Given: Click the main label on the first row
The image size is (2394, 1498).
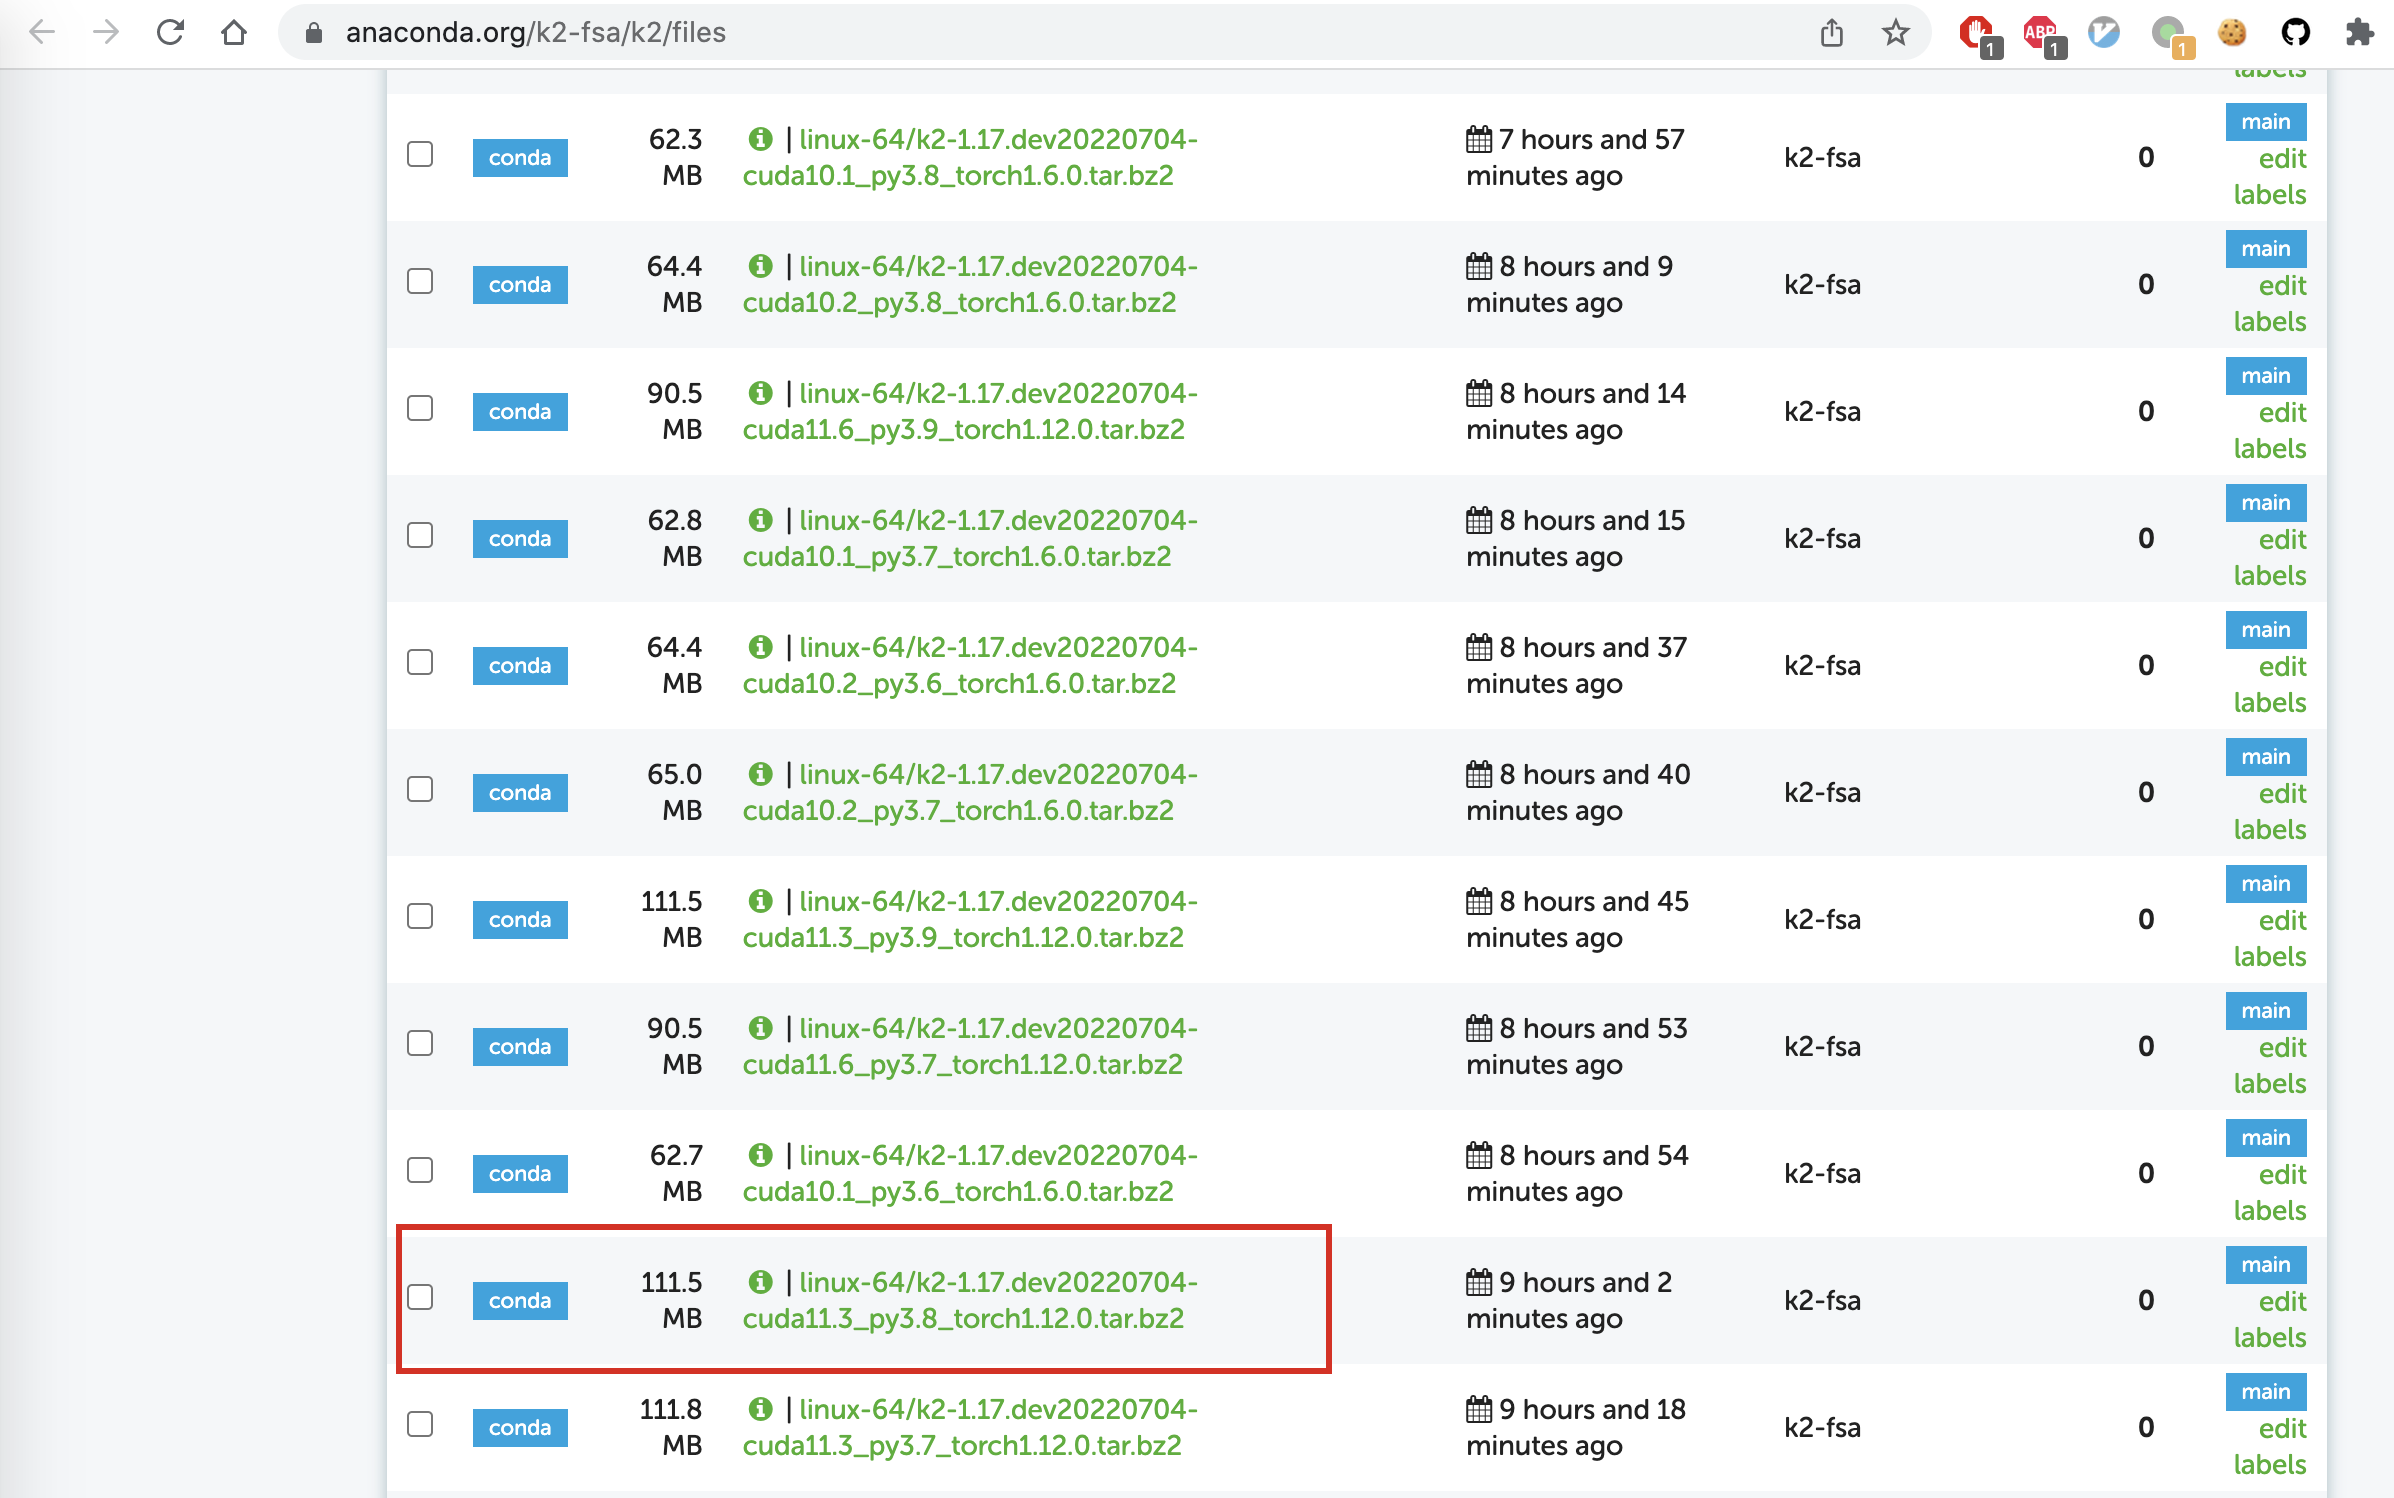Looking at the screenshot, I should click(x=2266, y=121).
